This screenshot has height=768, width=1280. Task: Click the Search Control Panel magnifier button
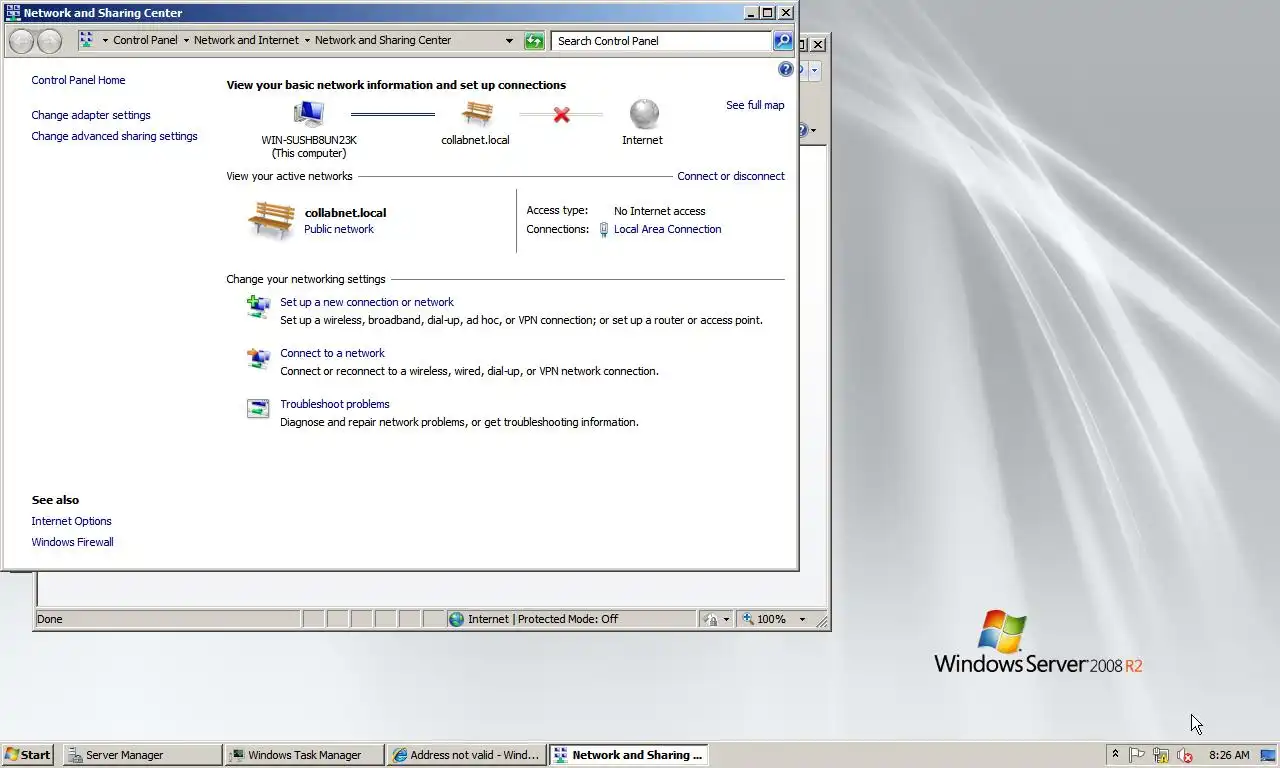coord(783,41)
